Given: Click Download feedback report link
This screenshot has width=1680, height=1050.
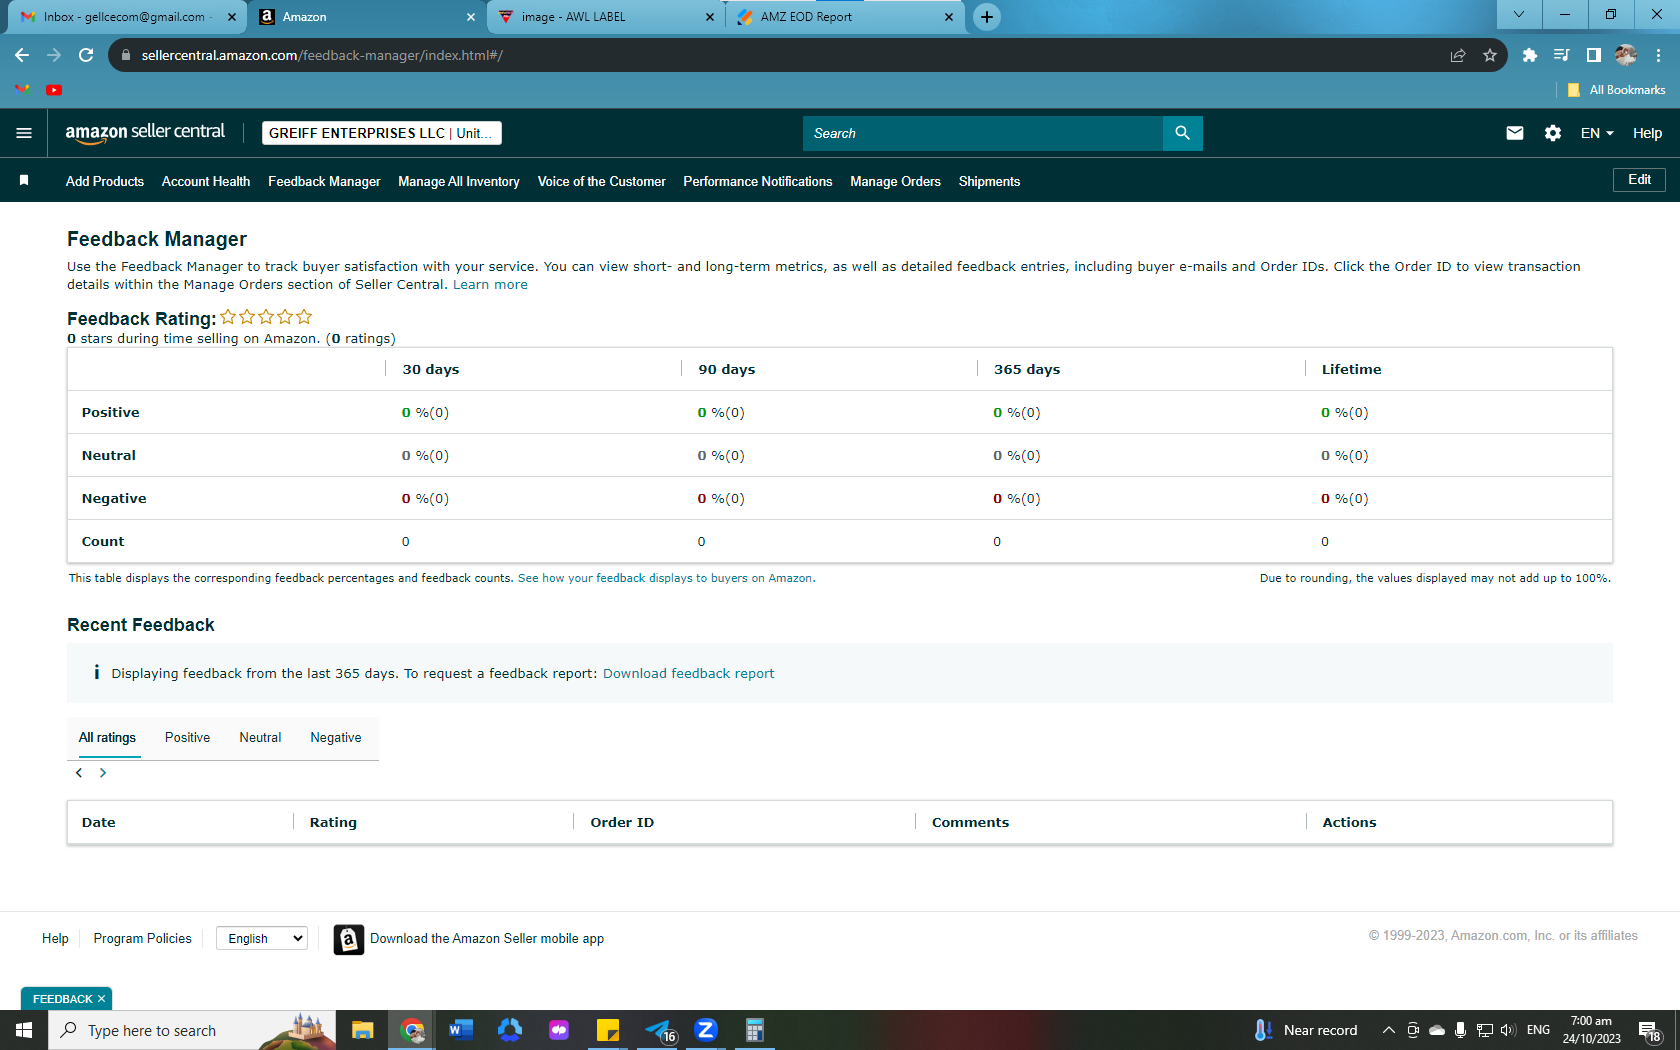Looking at the screenshot, I should [x=689, y=674].
